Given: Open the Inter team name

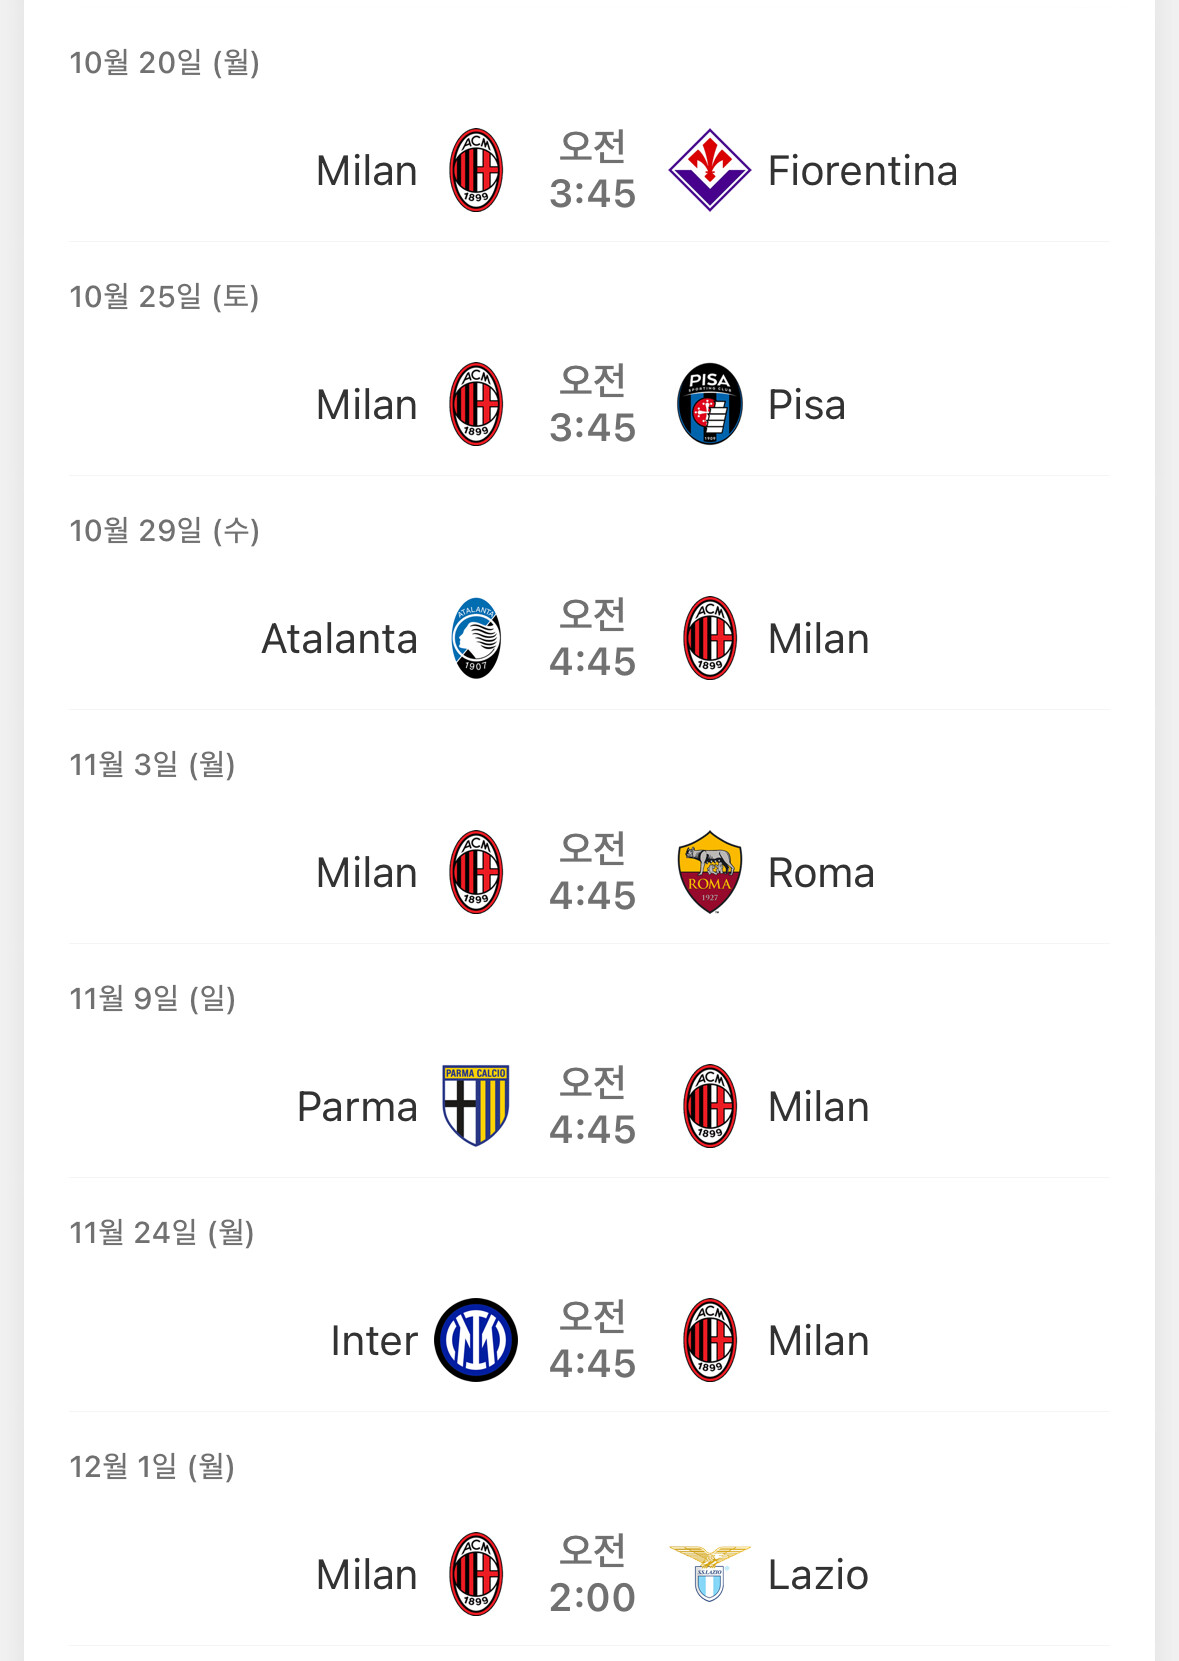Looking at the screenshot, I should pos(374,1341).
